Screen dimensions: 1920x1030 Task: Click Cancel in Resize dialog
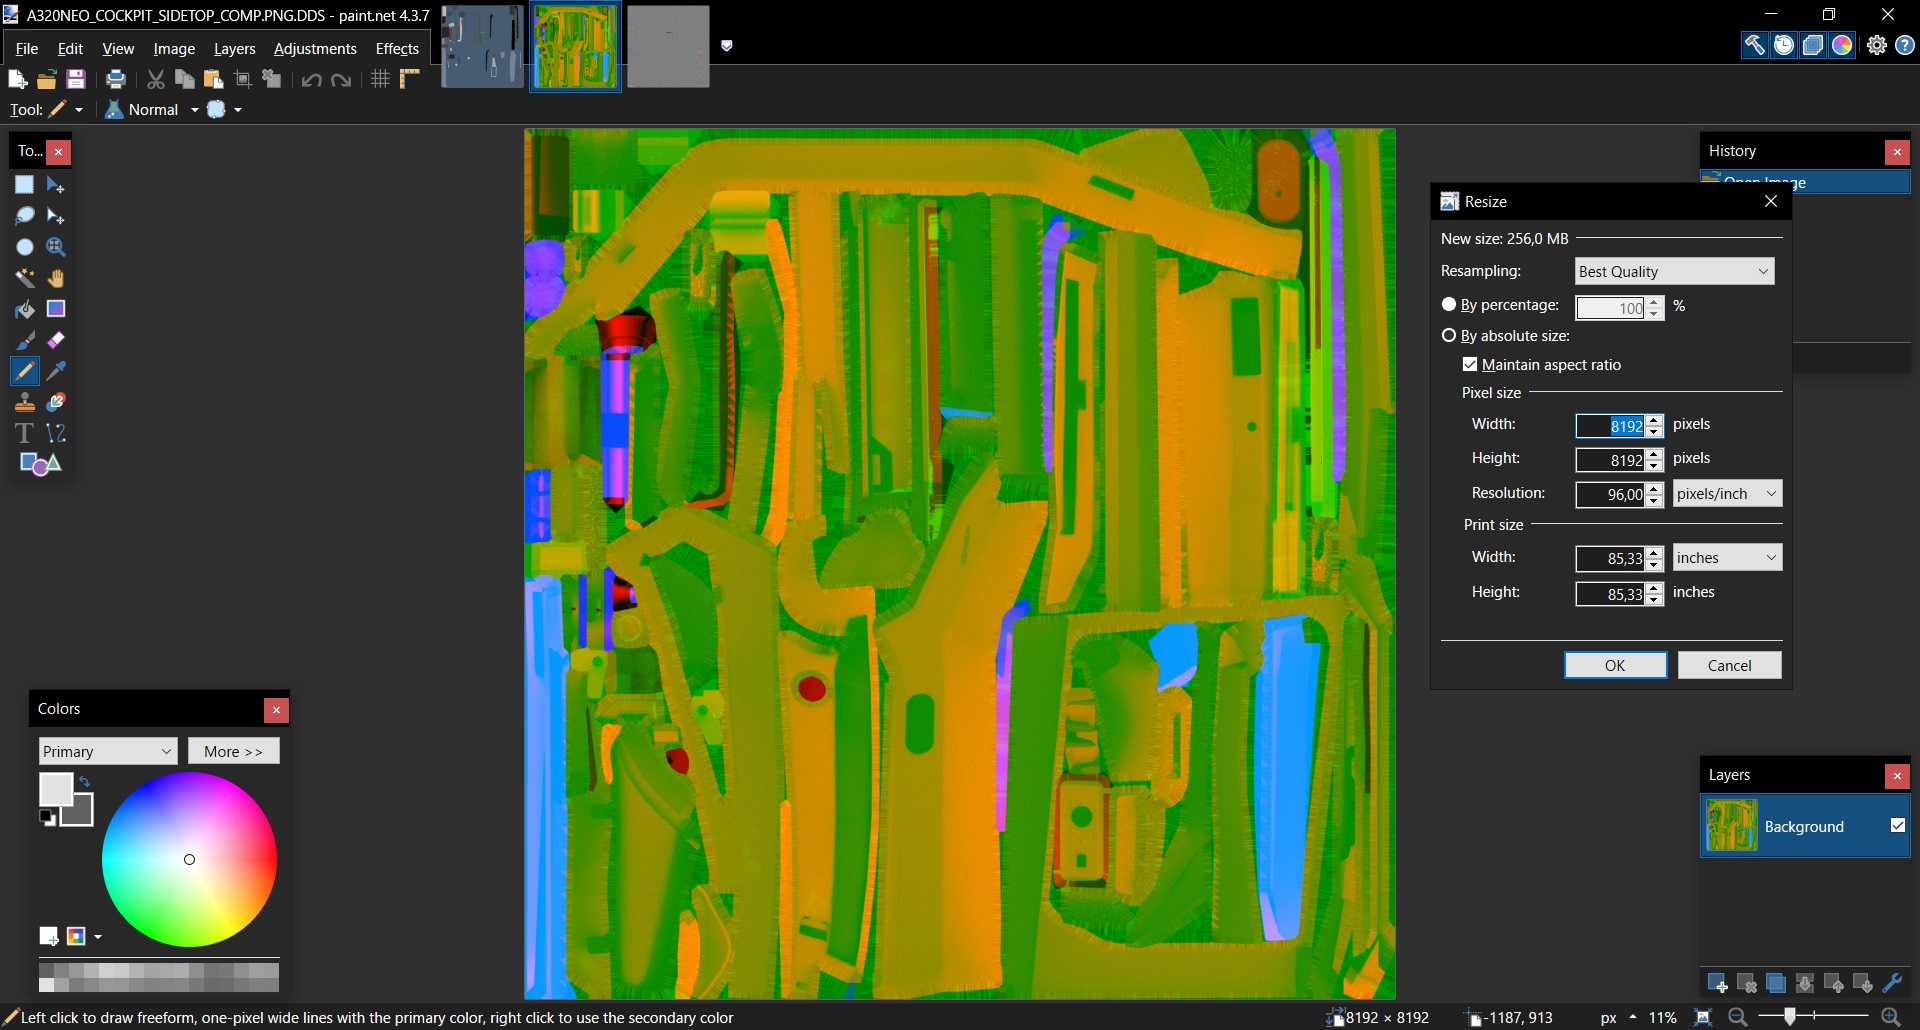(x=1729, y=665)
